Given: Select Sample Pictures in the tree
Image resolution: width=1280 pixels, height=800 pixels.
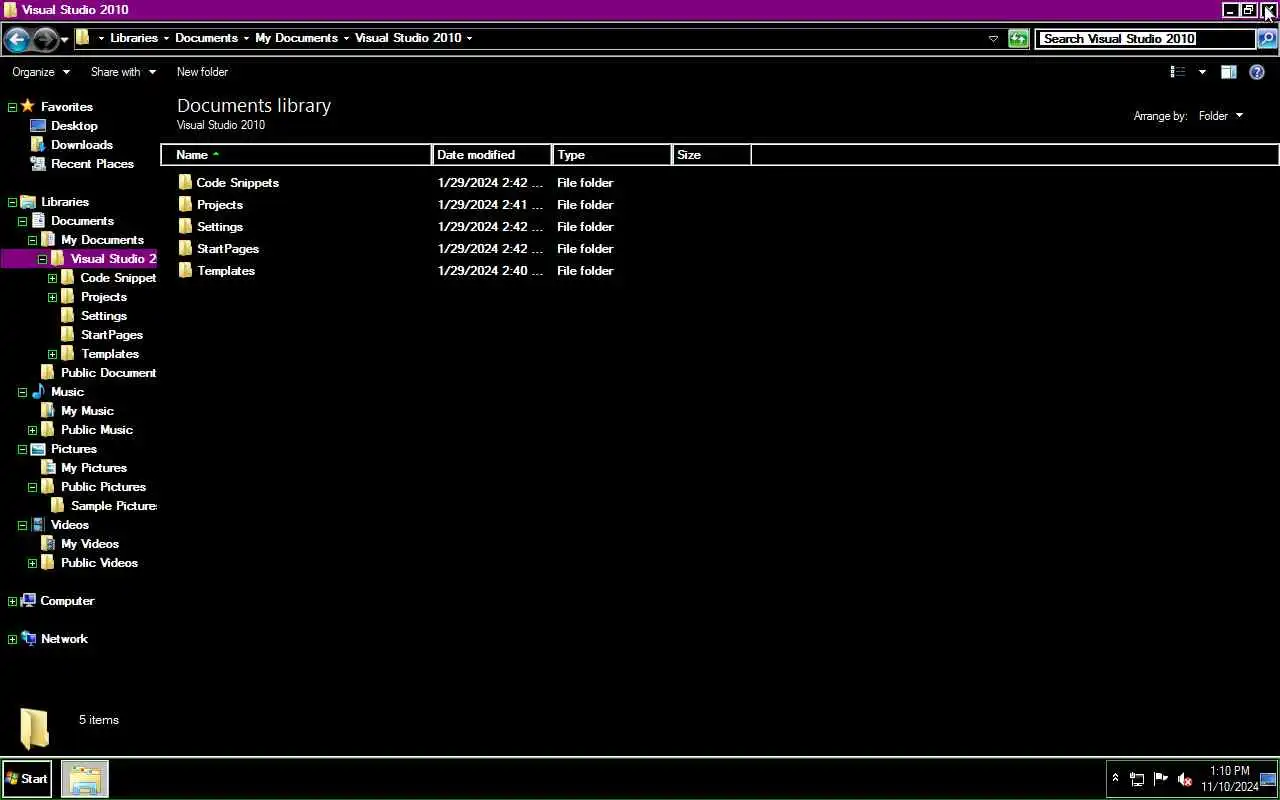Looking at the screenshot, I should (114, 506).
